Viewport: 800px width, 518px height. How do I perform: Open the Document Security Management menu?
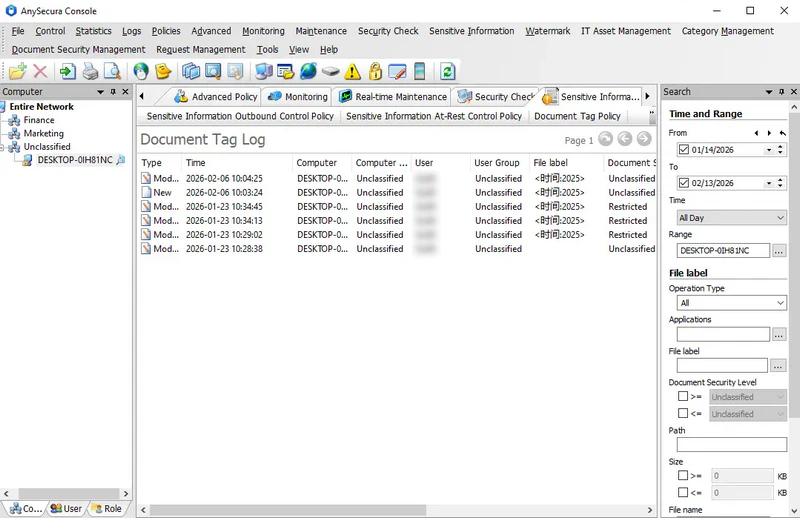pos(79,50)
